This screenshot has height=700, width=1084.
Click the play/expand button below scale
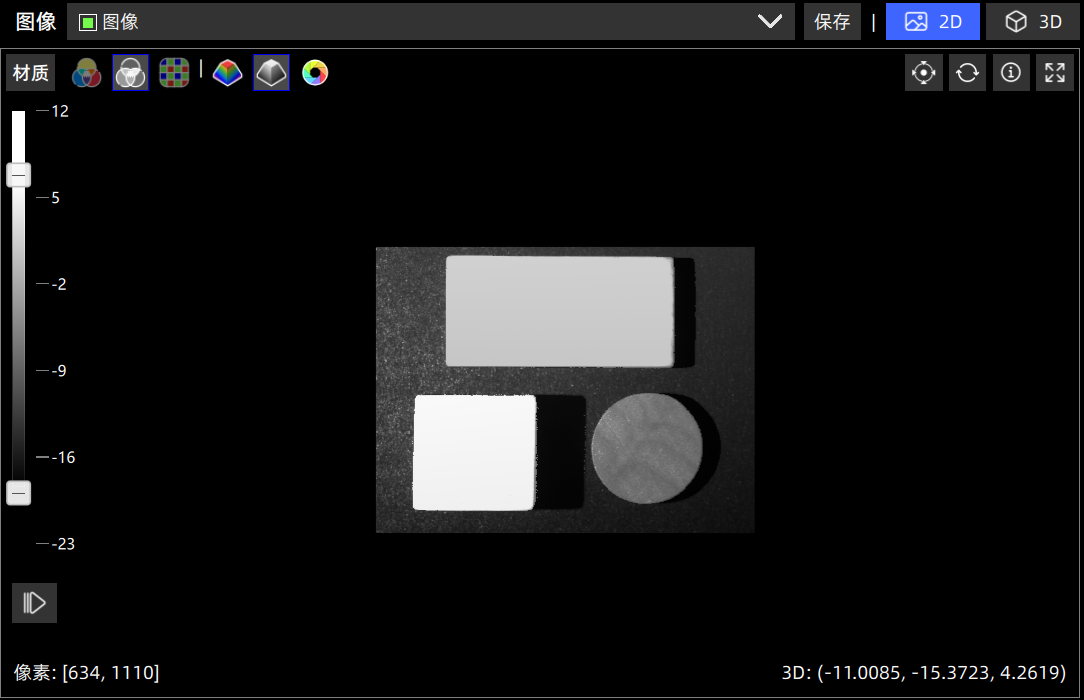[x=35, y=603]
